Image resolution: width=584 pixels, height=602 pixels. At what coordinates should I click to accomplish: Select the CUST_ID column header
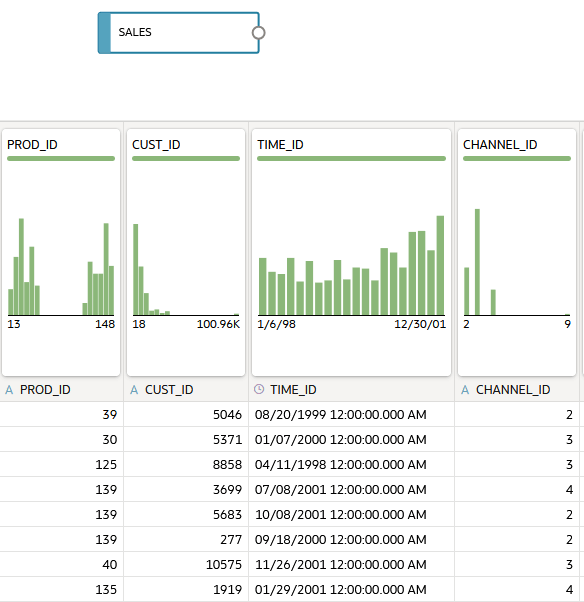186,390
